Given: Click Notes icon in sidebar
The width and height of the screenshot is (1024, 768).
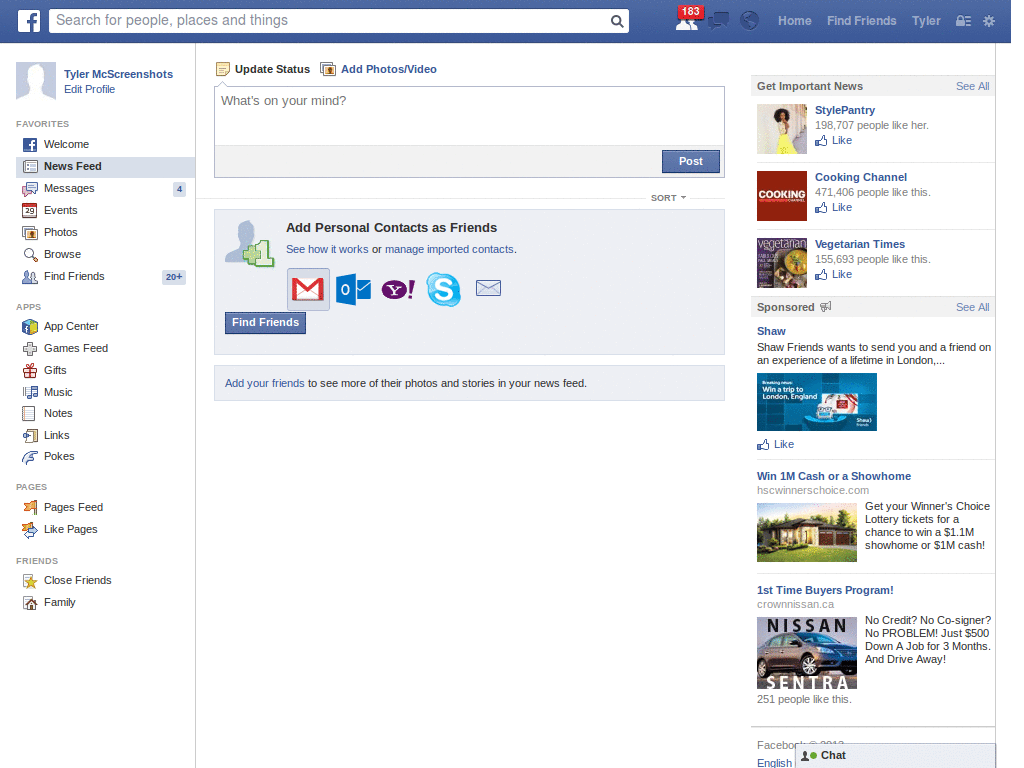Looking at the screenshot, I should (29, 413).
